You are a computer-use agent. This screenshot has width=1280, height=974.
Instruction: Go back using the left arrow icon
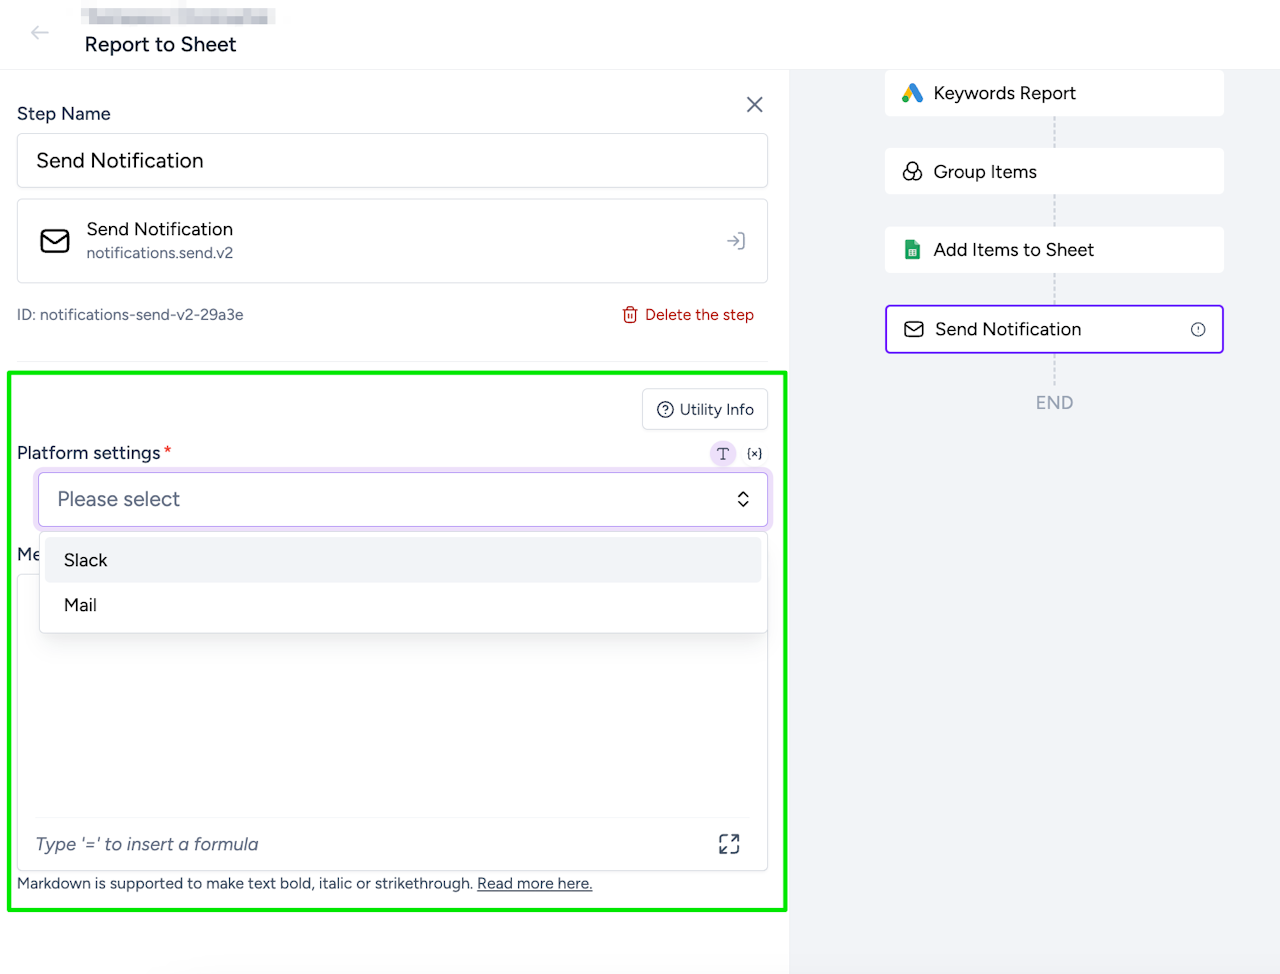point(40,33)
